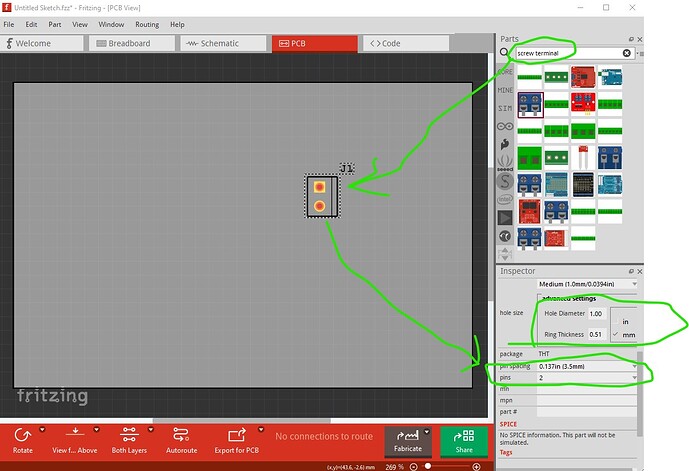Click the Rotate tool icon
Viewport: 689px width, 471px height.
pos(22,436)
